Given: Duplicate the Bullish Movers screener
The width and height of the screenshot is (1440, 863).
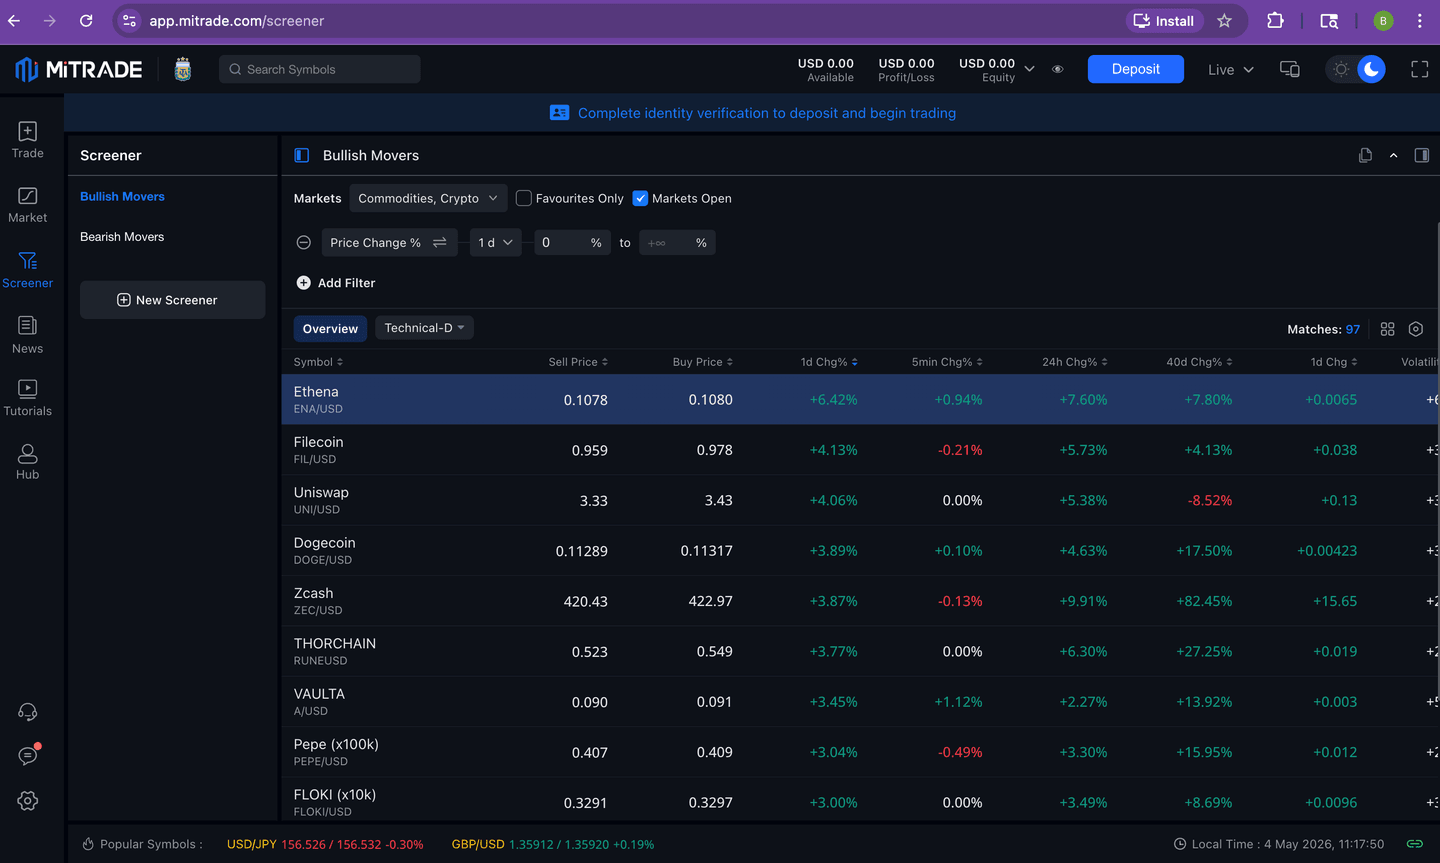Looking at the screenshot, I should pos(1365,155).
